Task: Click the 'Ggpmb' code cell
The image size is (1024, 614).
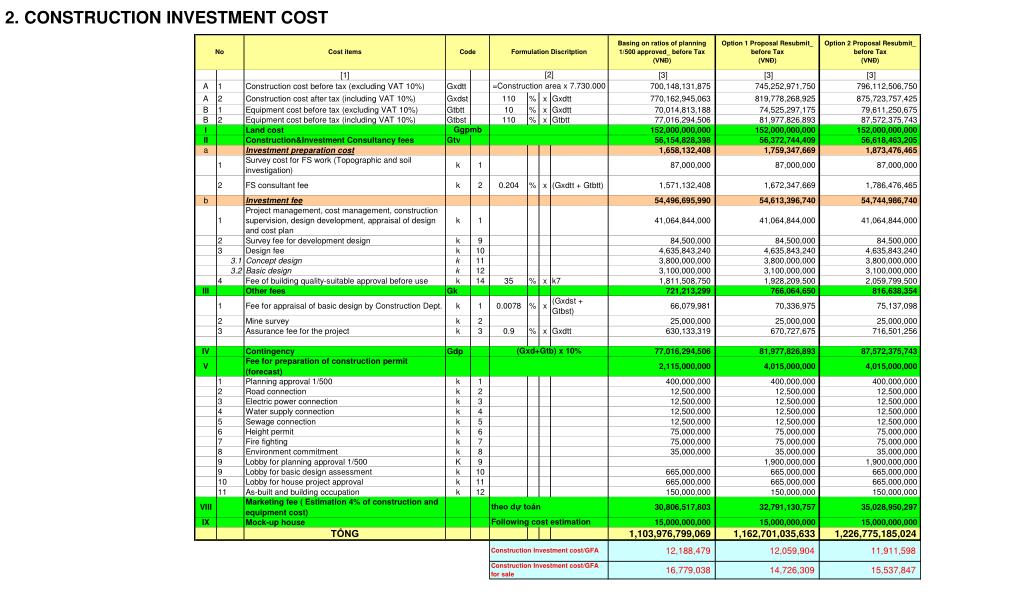Action: pos(467,130)
